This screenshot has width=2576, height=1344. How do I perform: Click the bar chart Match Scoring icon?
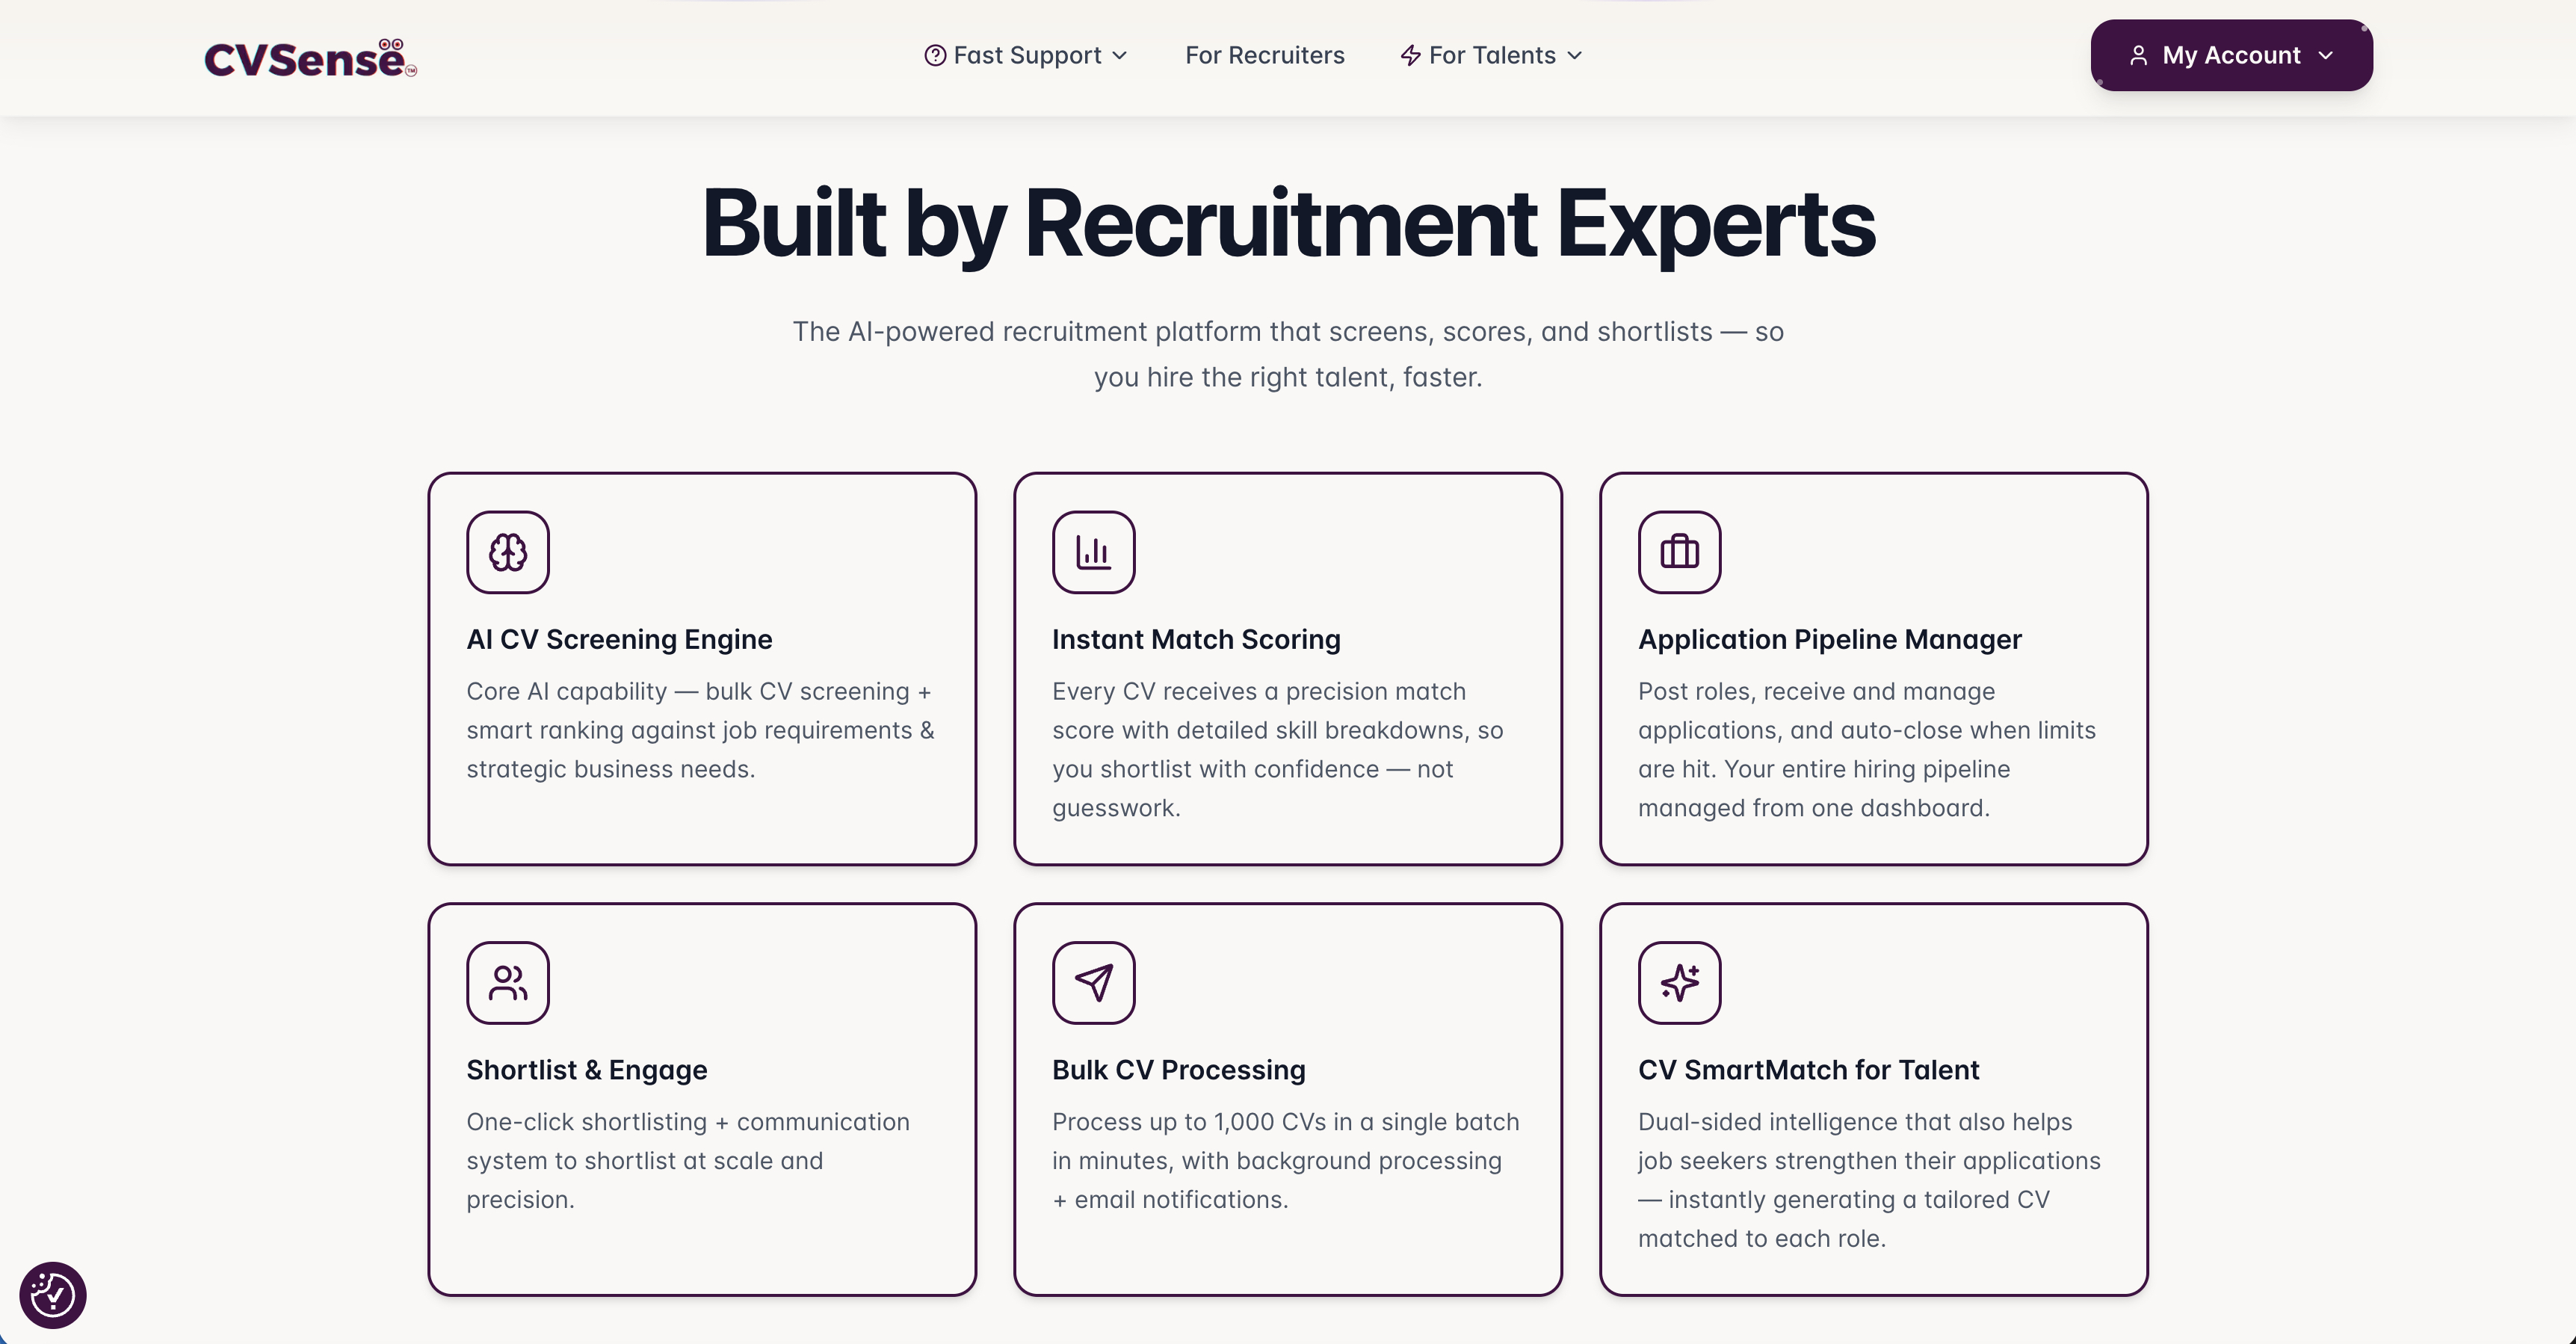click(1093, 552)
